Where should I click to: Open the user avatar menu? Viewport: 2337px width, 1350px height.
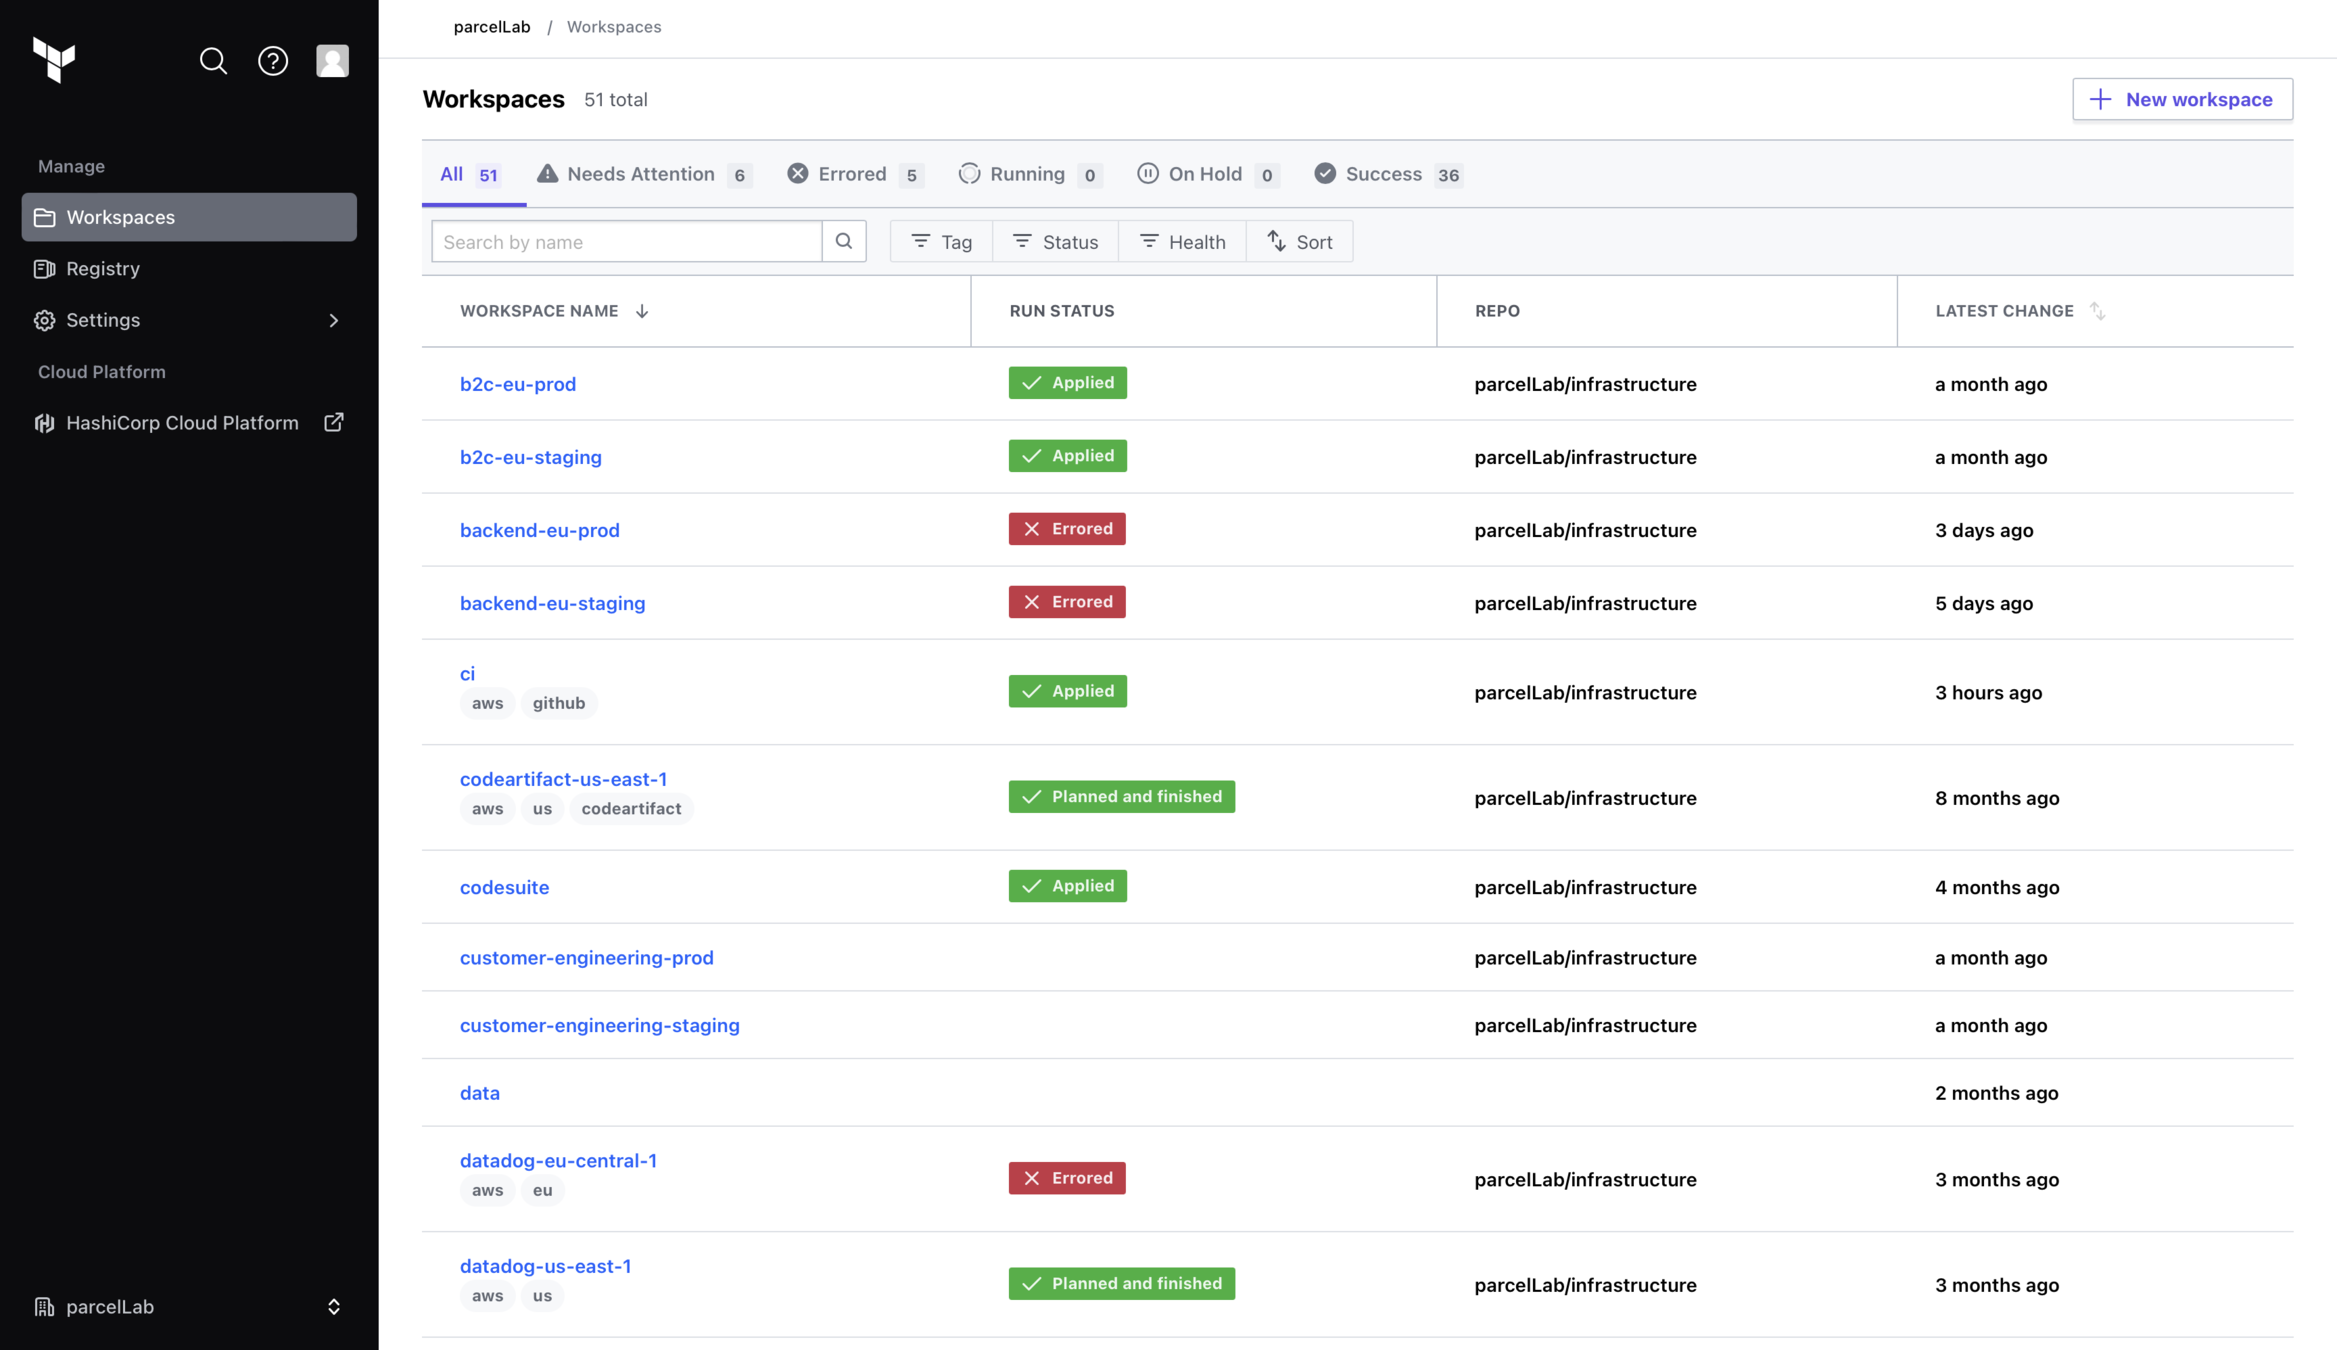pos(332,61)
